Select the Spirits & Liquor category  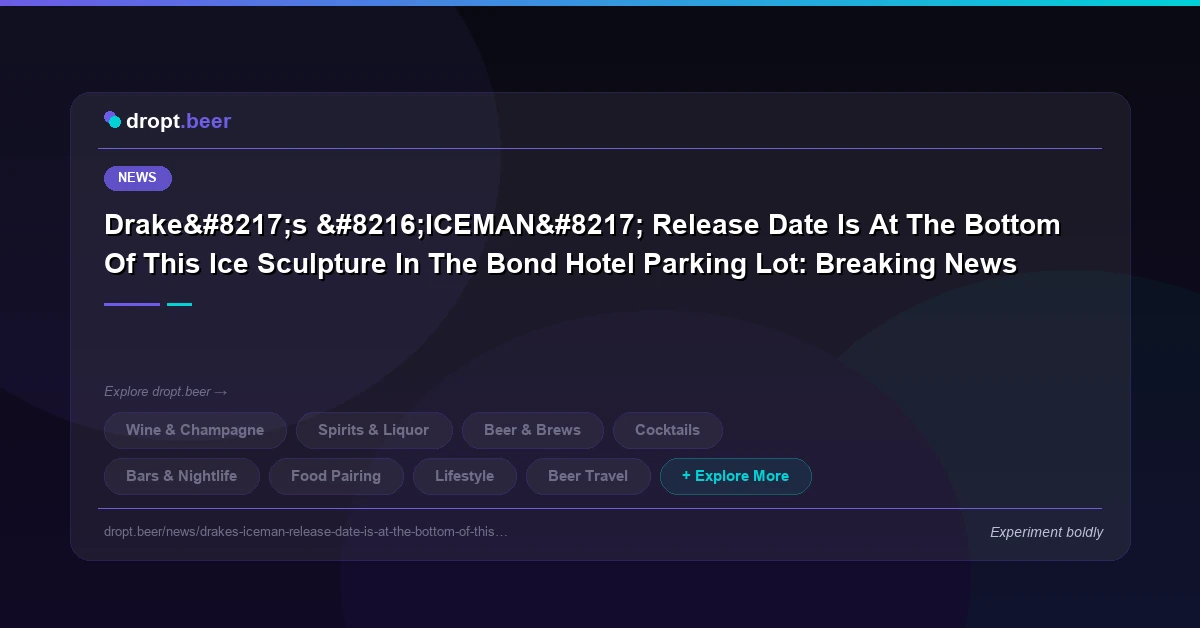tap(374, 430)
